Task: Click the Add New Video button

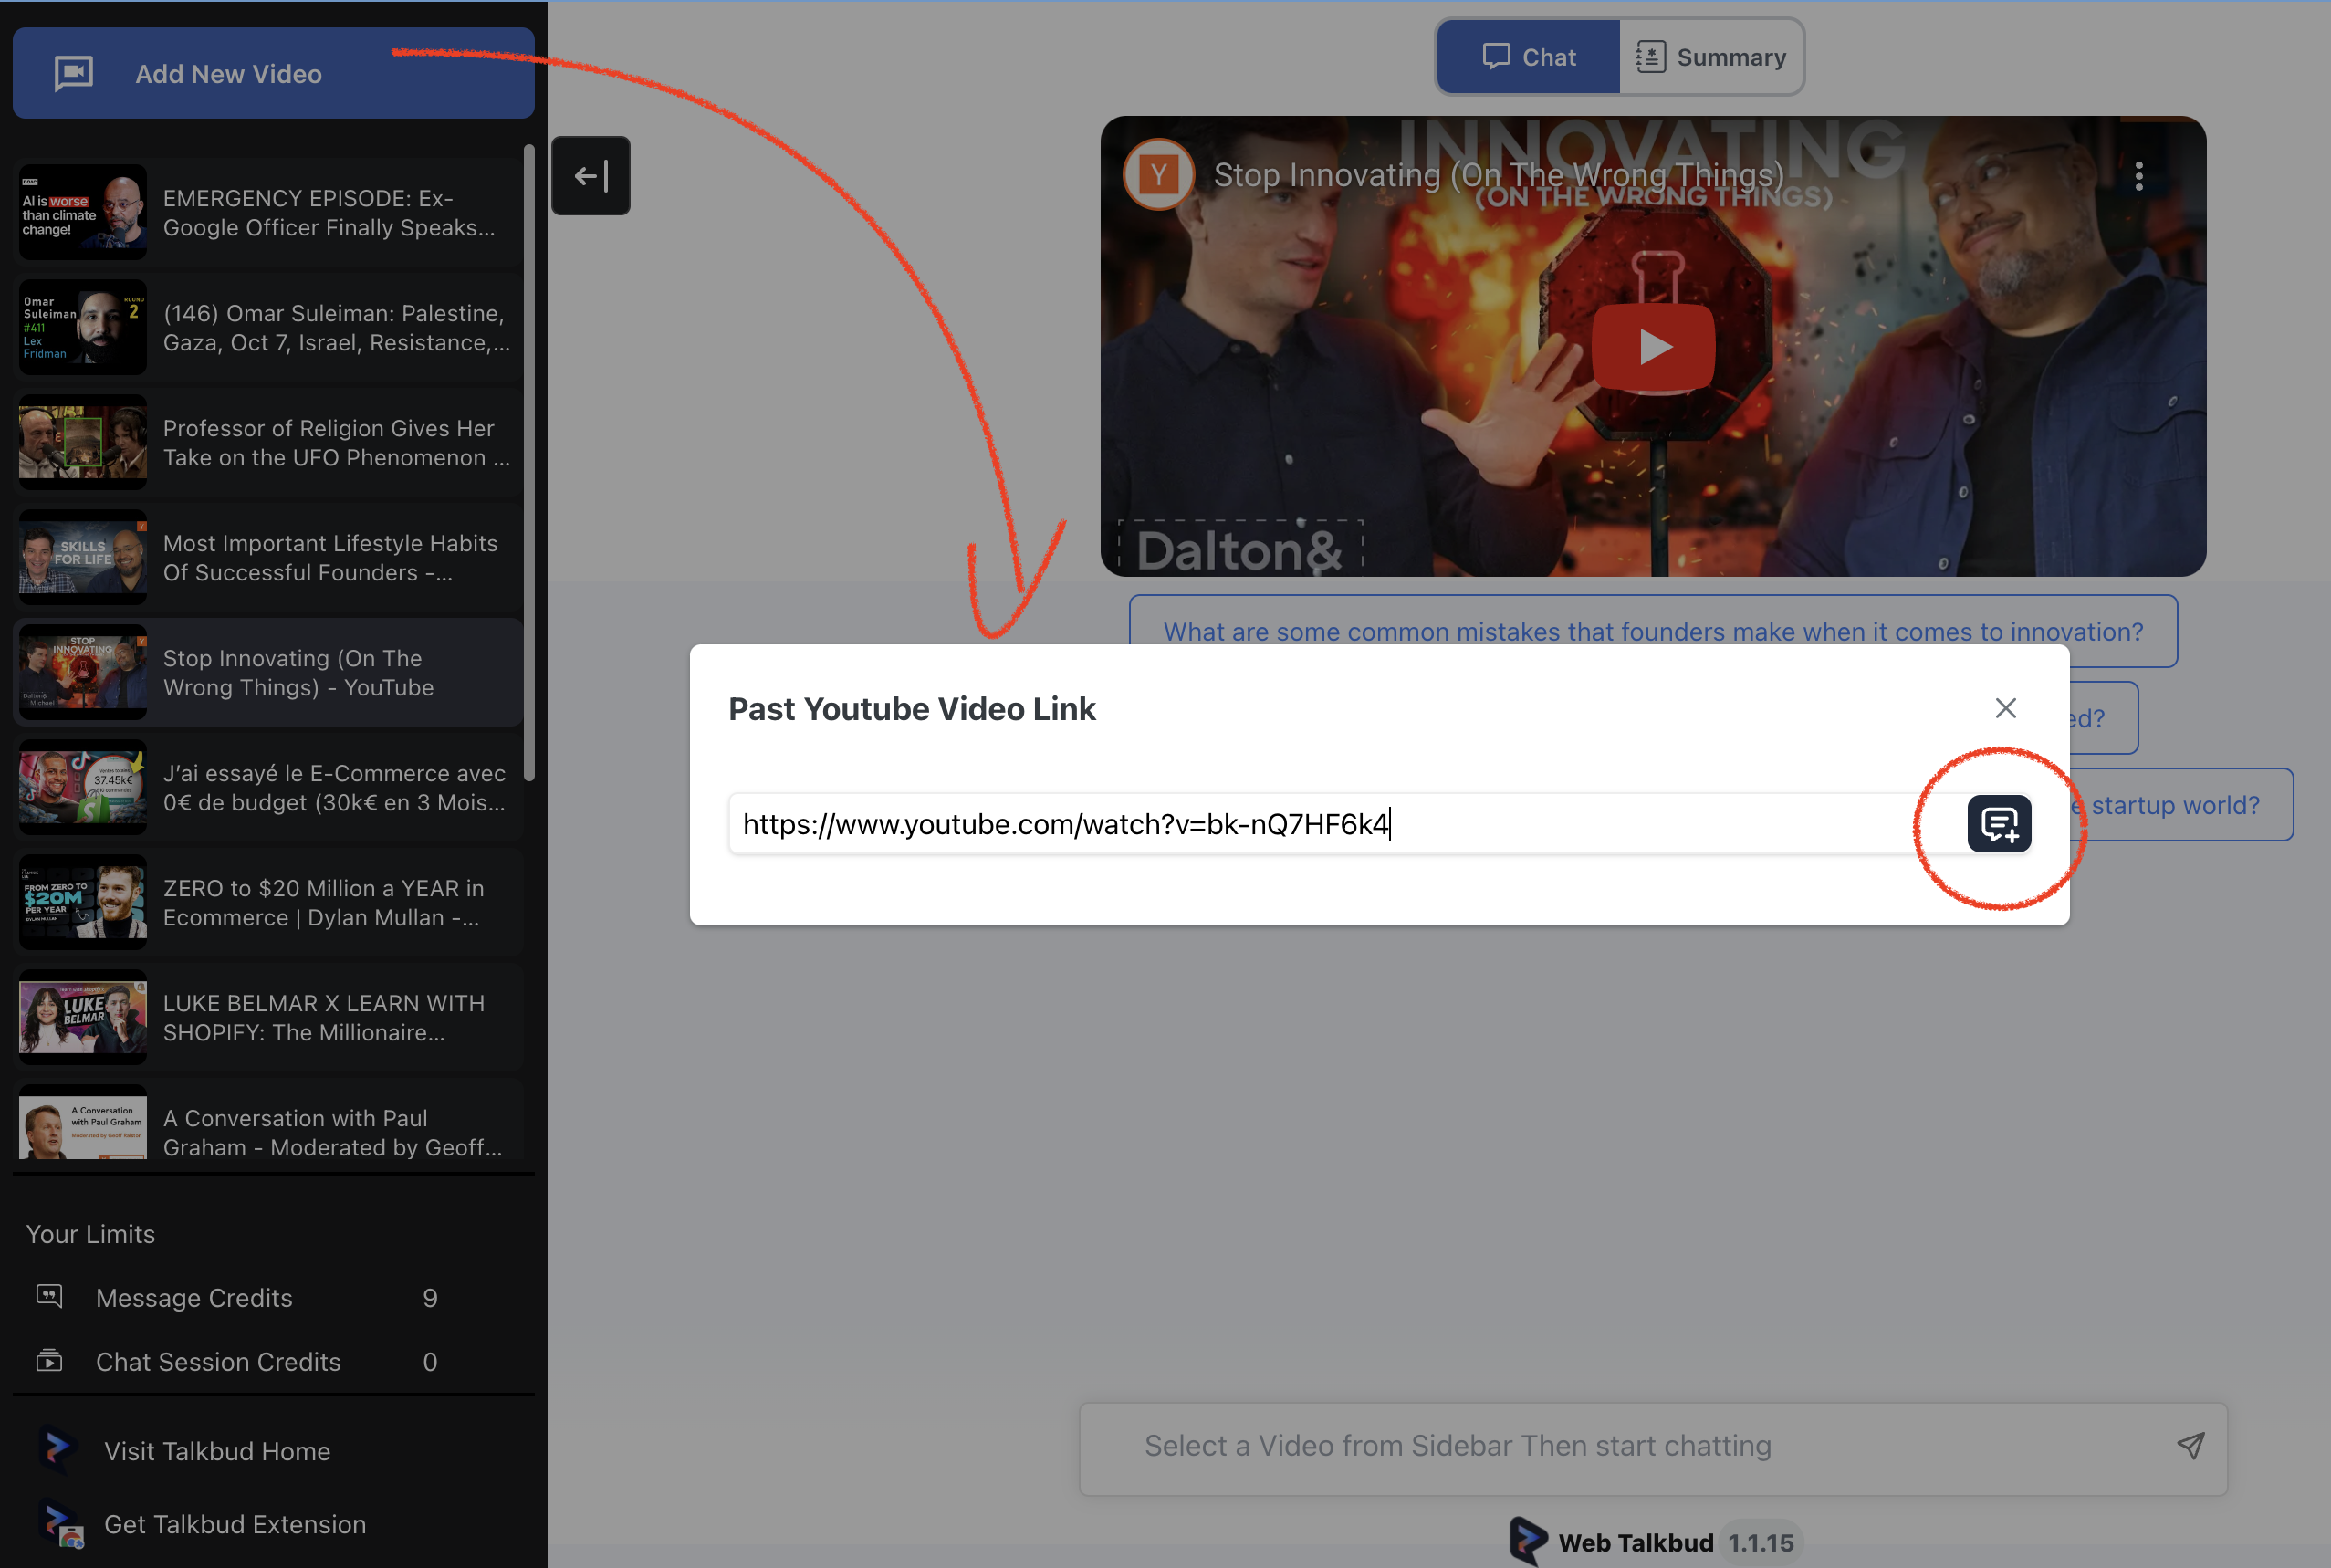Action: [x=273, y=74]
